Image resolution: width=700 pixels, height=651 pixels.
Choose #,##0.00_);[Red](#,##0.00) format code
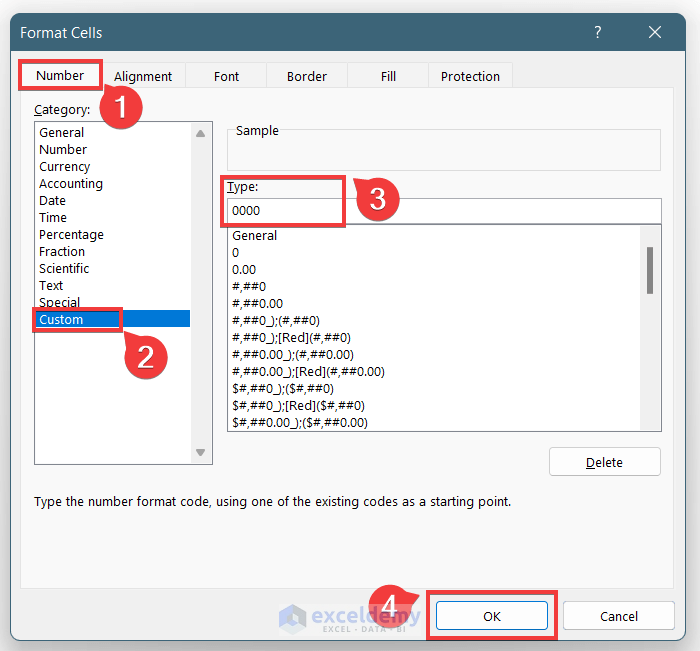[x=434, y=371]
